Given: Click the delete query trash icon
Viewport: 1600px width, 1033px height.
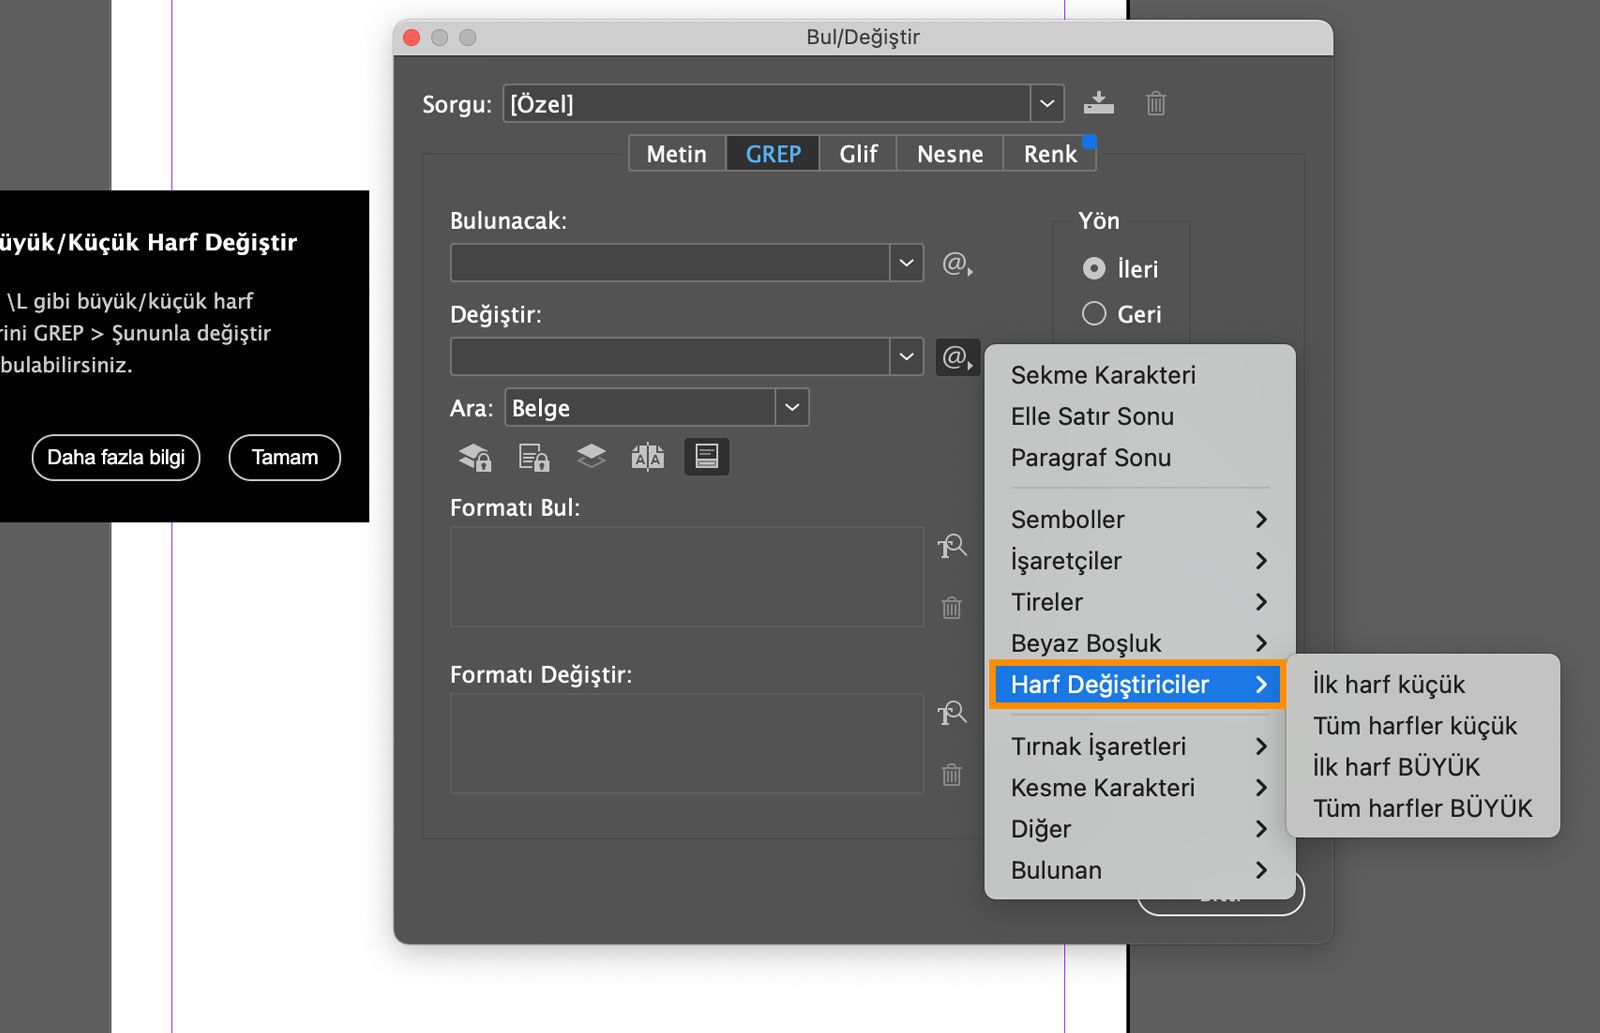Looking at the screenshot, I should coord(1156,103).
